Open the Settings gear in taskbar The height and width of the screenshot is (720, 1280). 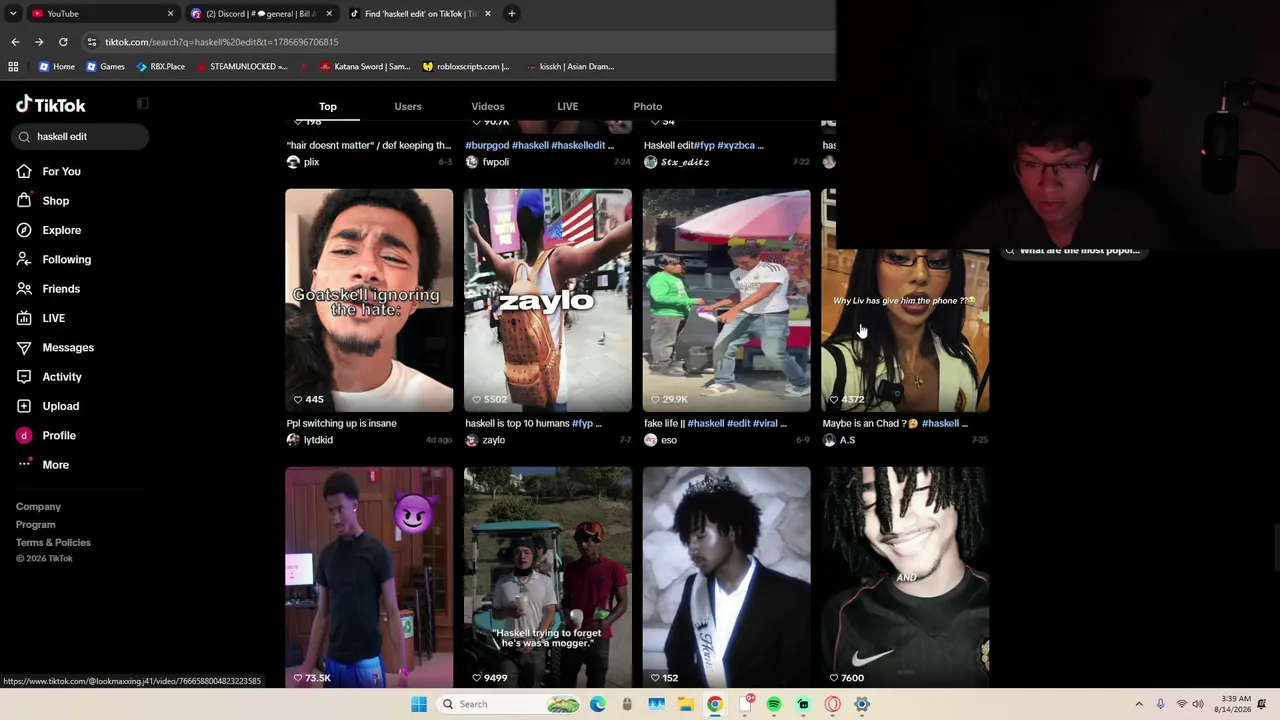(x=861, y=704)
